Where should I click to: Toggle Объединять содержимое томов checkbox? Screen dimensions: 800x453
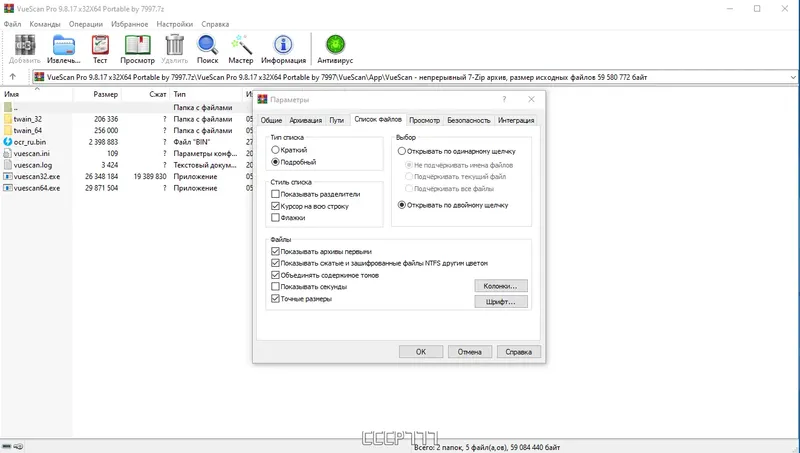pos(276,275)
